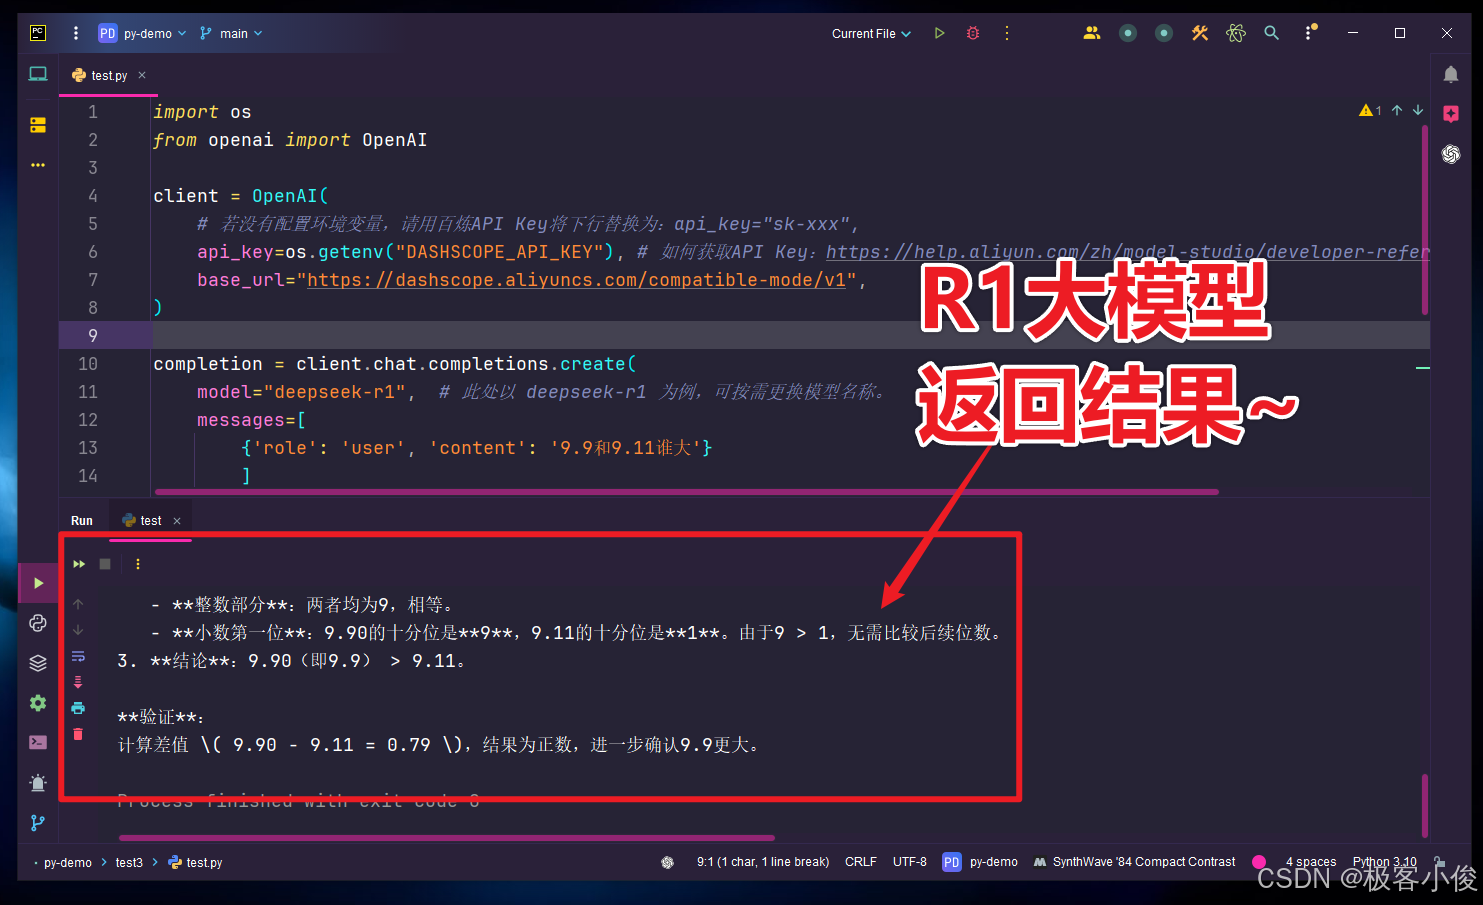Click the Run console horizontal scrollbar

(447, 838)
